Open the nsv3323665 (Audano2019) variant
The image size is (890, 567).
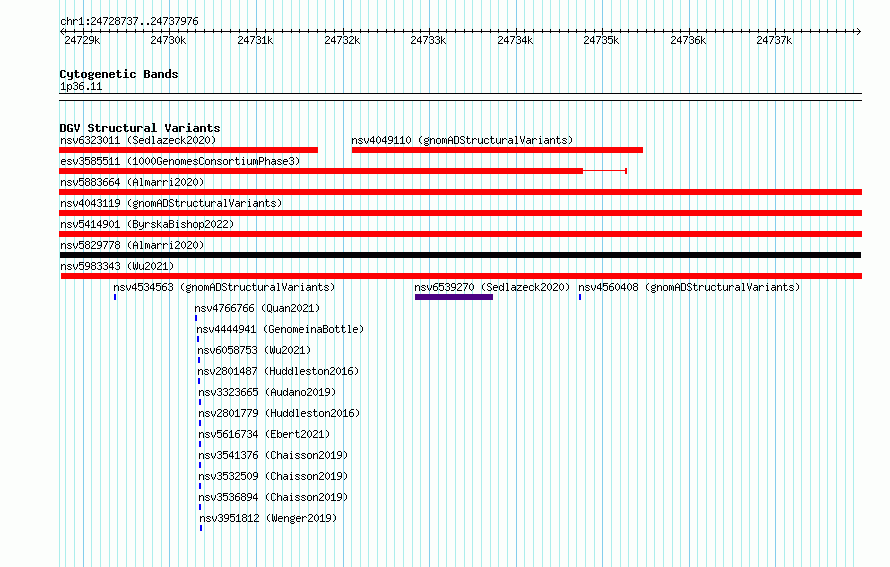(x=267, y=392)
